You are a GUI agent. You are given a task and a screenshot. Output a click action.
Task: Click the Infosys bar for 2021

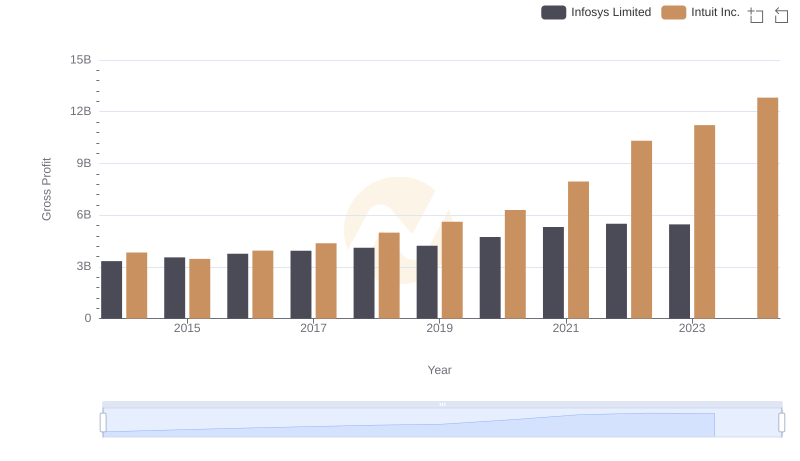click(553, 273)
